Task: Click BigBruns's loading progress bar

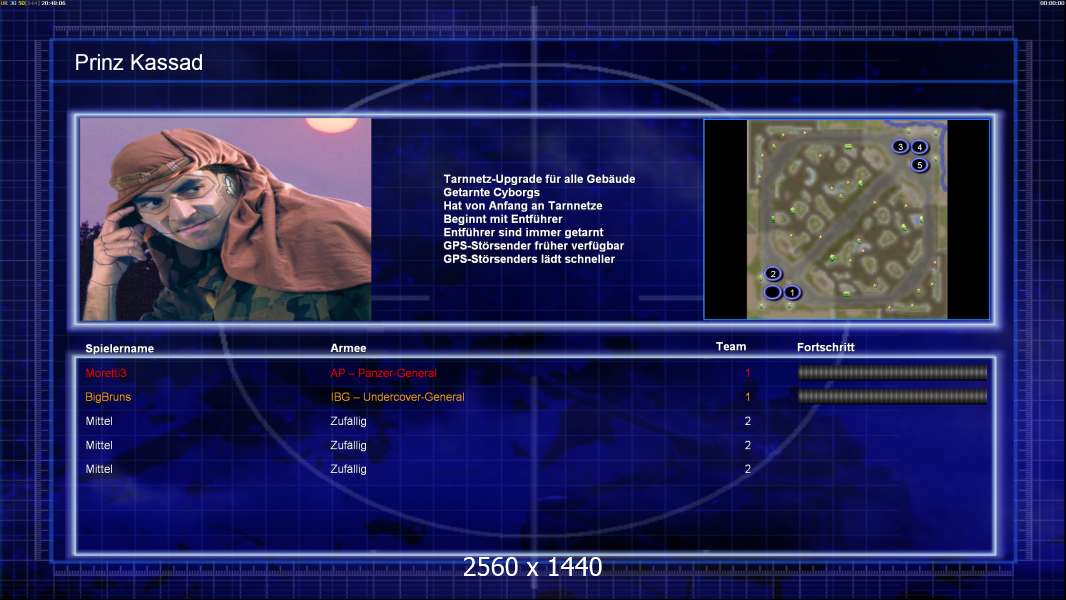Action: 892,396
